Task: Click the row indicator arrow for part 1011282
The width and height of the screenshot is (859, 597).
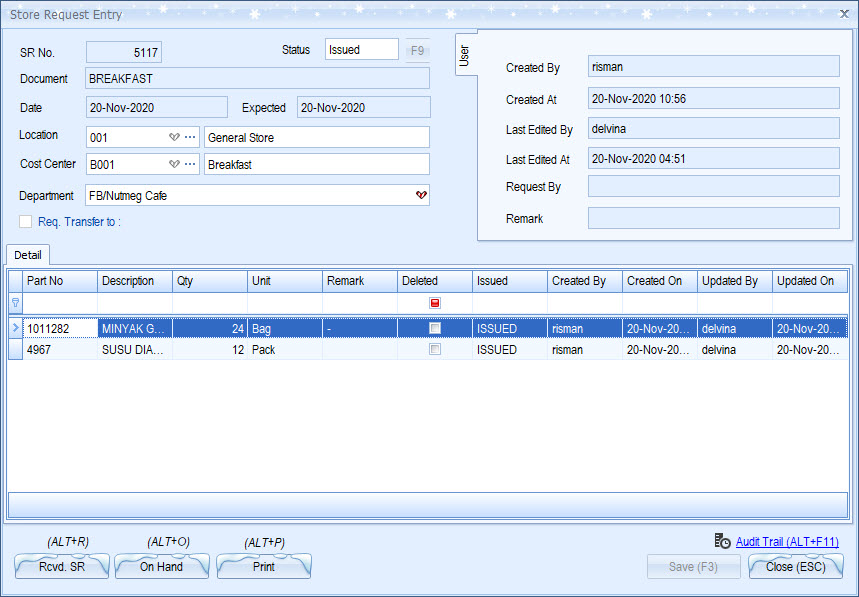Action: coord(15,328)
